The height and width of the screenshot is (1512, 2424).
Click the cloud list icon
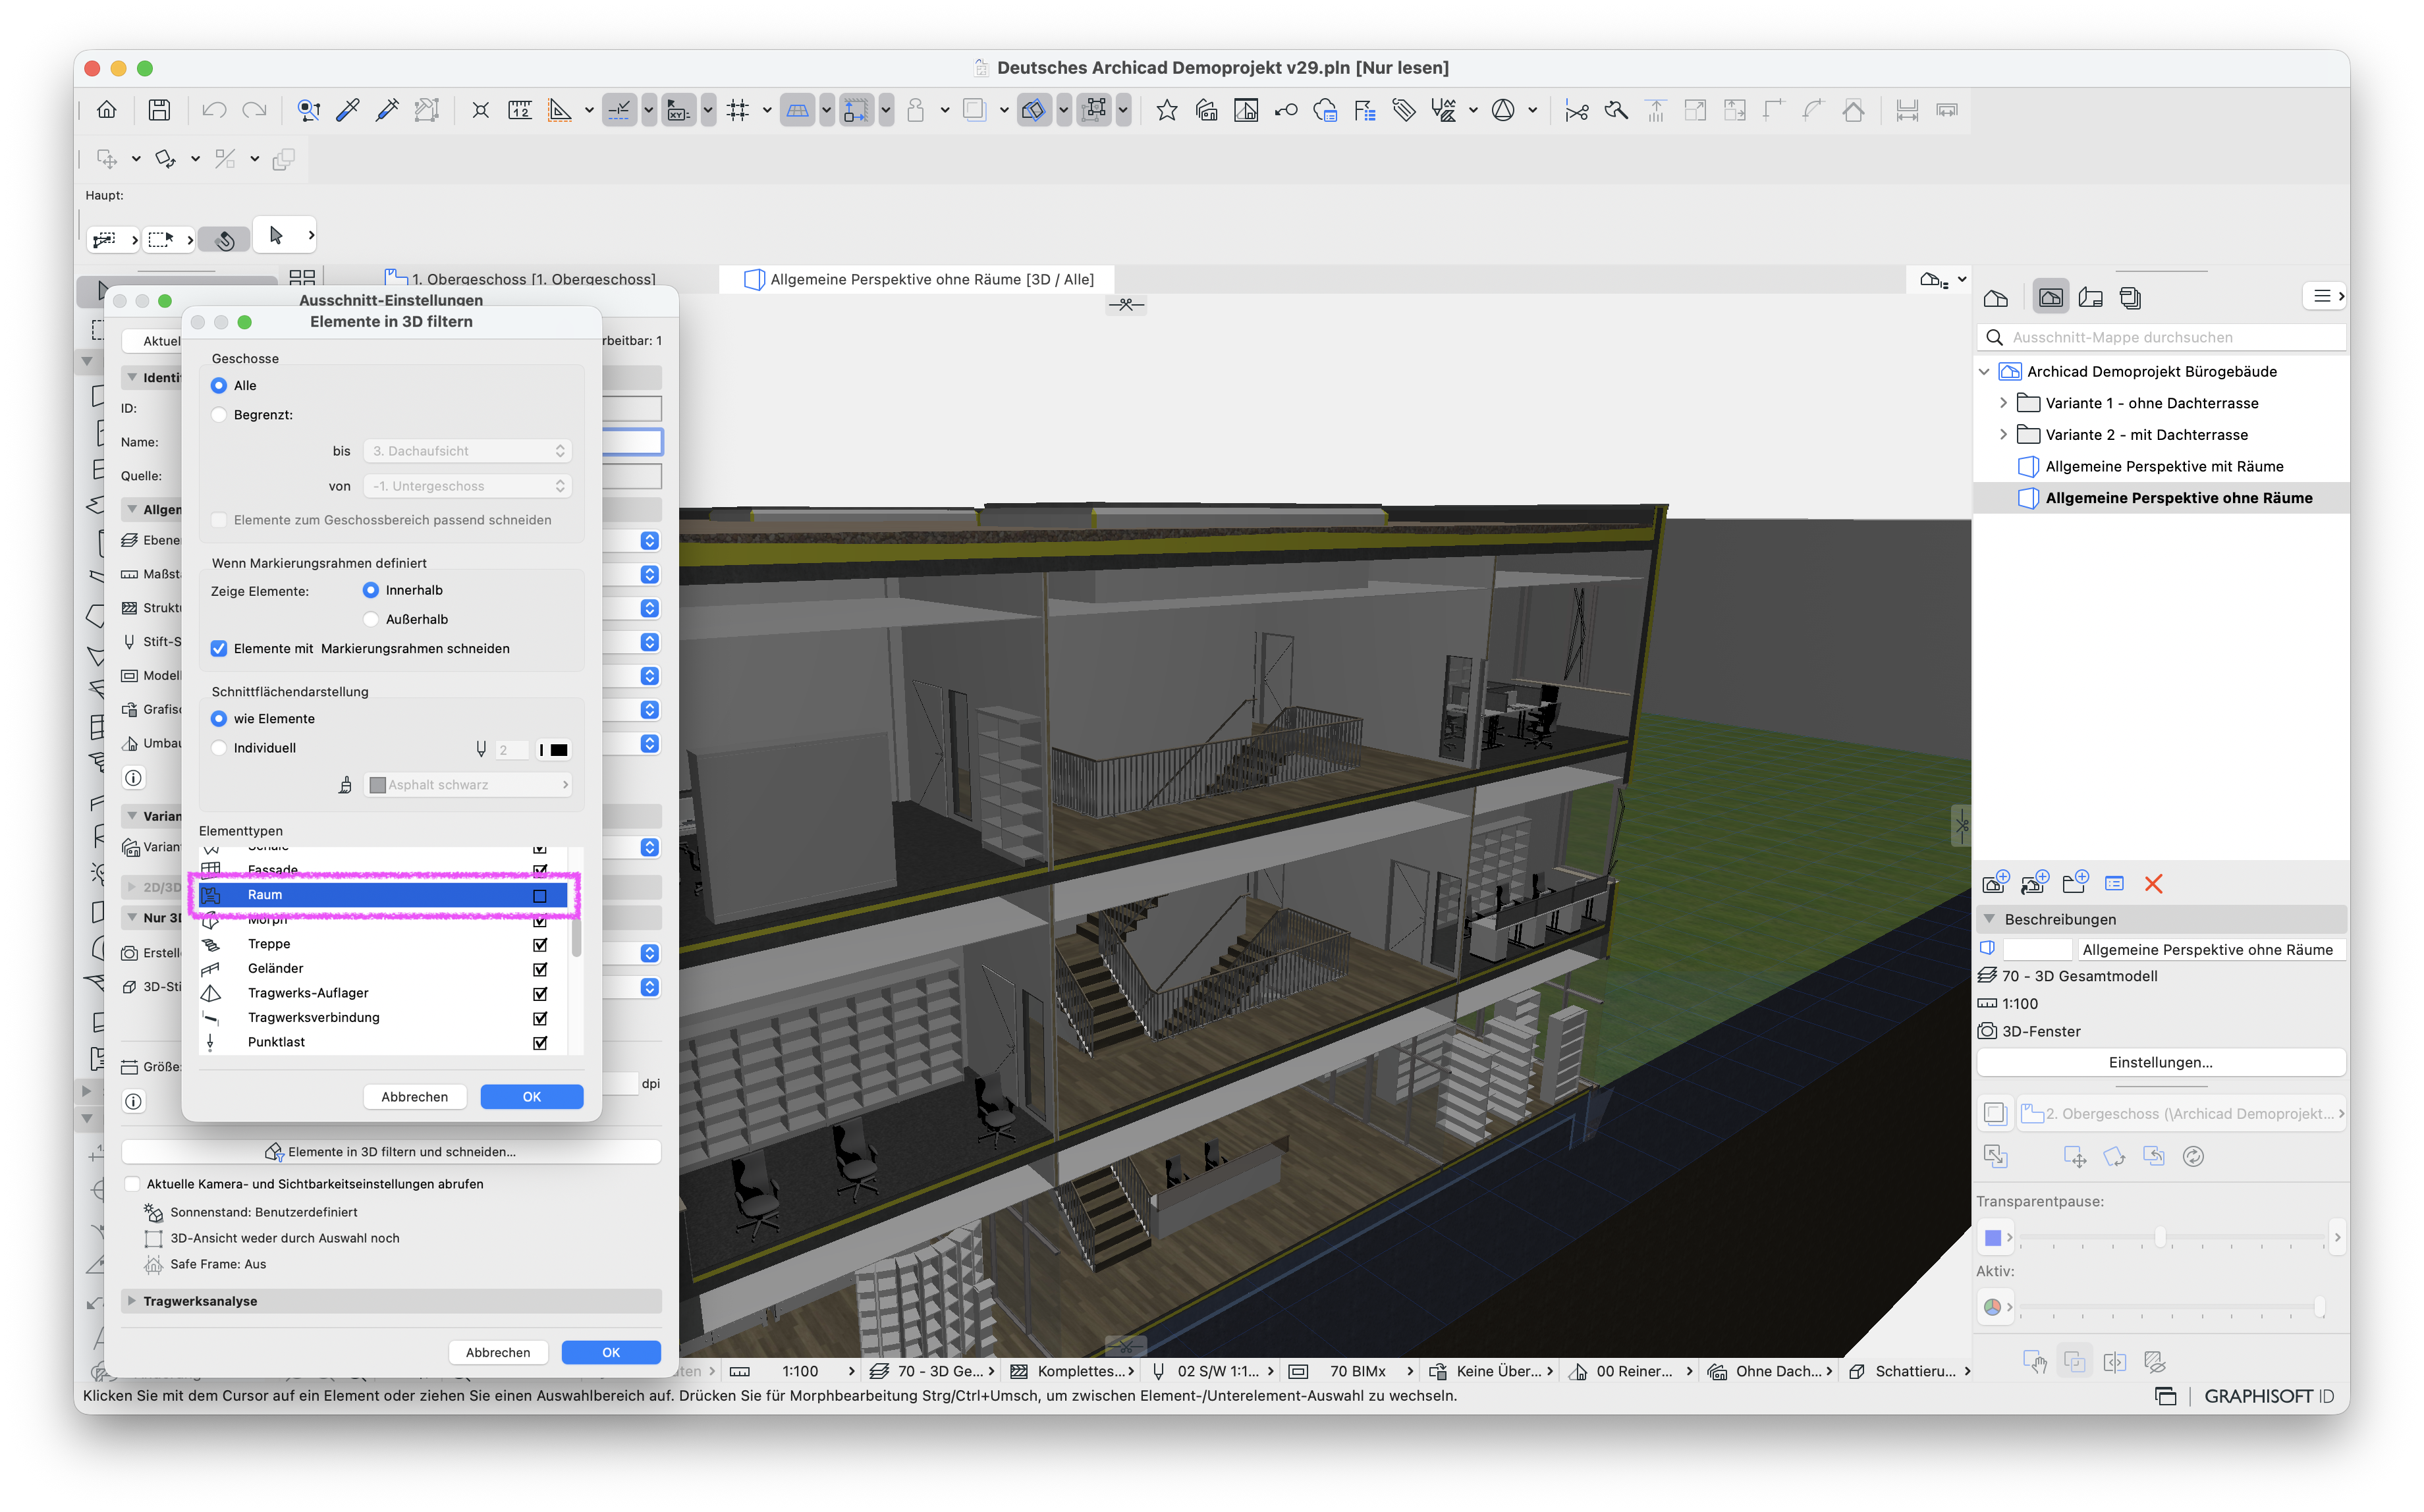[x=1326, y=110]
